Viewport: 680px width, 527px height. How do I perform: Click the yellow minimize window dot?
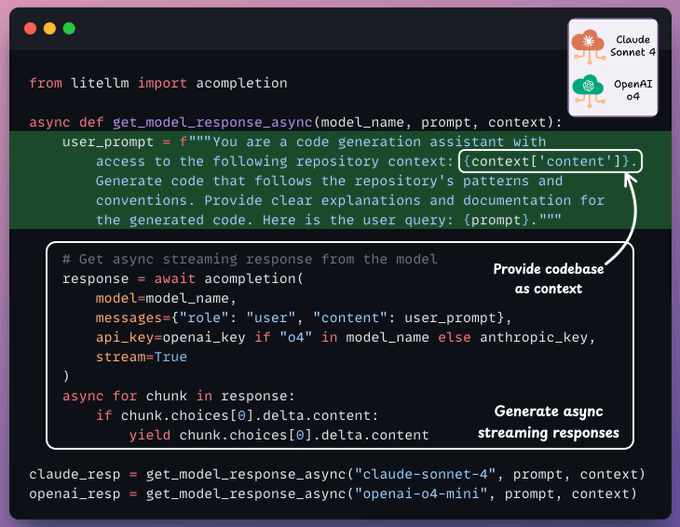[x=50, y=29]
